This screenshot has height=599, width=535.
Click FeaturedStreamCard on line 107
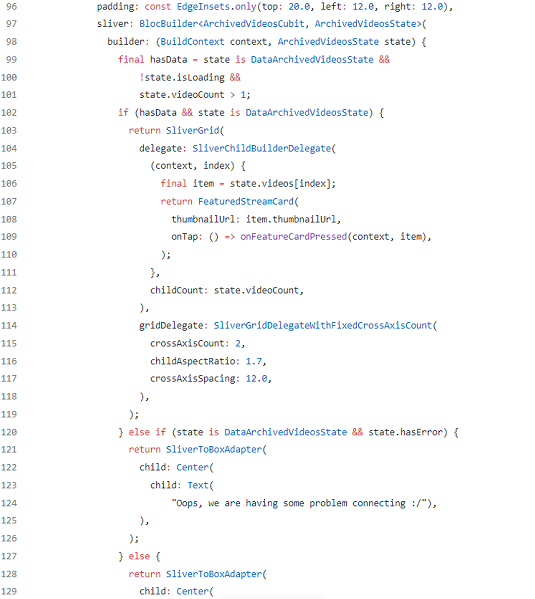[x=246, y=201]
